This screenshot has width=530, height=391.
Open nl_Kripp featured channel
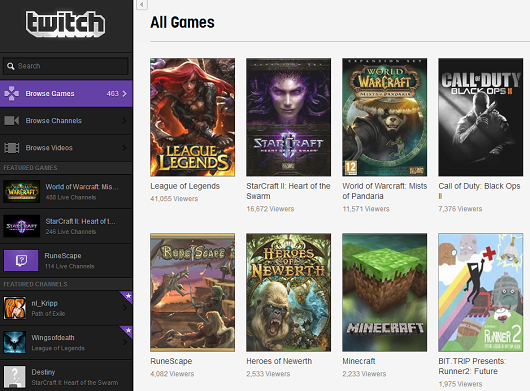66,308
